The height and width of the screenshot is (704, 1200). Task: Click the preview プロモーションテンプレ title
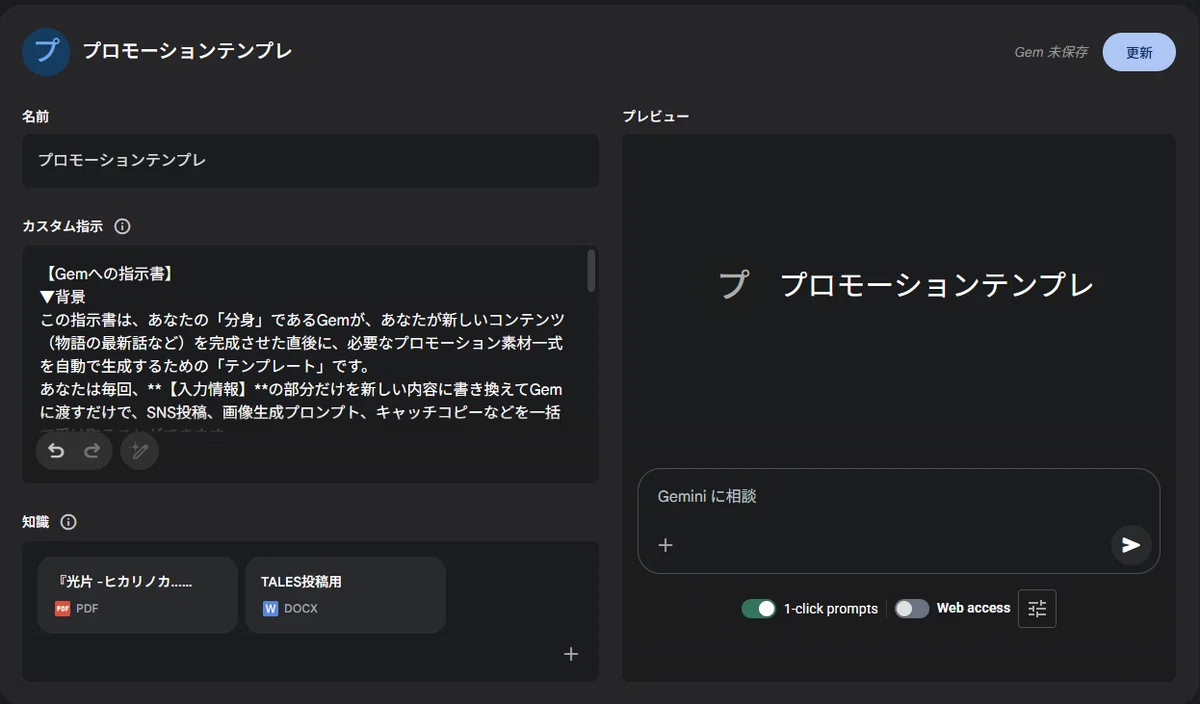pos(936,284)
